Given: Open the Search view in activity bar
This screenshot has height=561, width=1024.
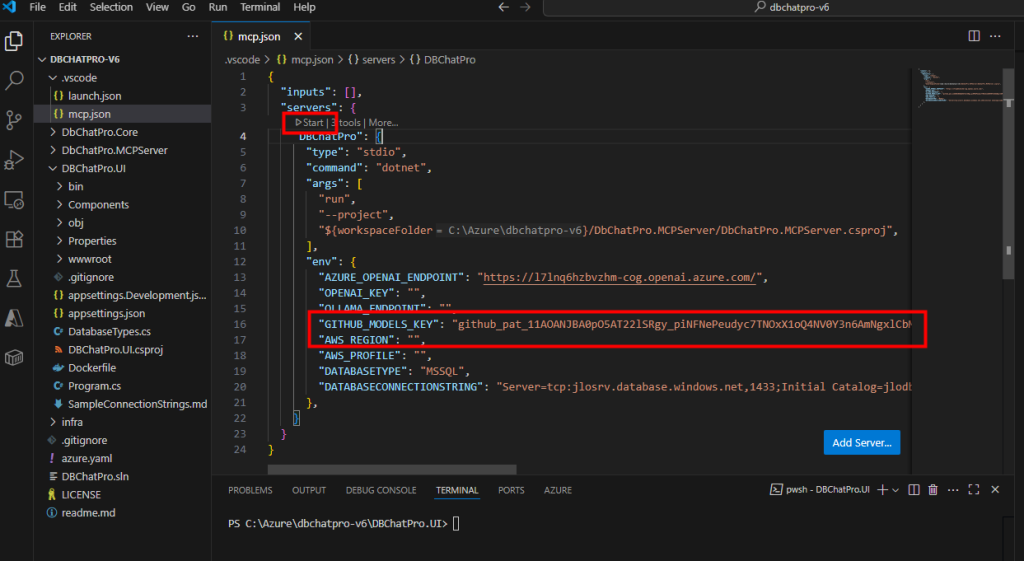Looking at the screenshot, I should [14, 80].
